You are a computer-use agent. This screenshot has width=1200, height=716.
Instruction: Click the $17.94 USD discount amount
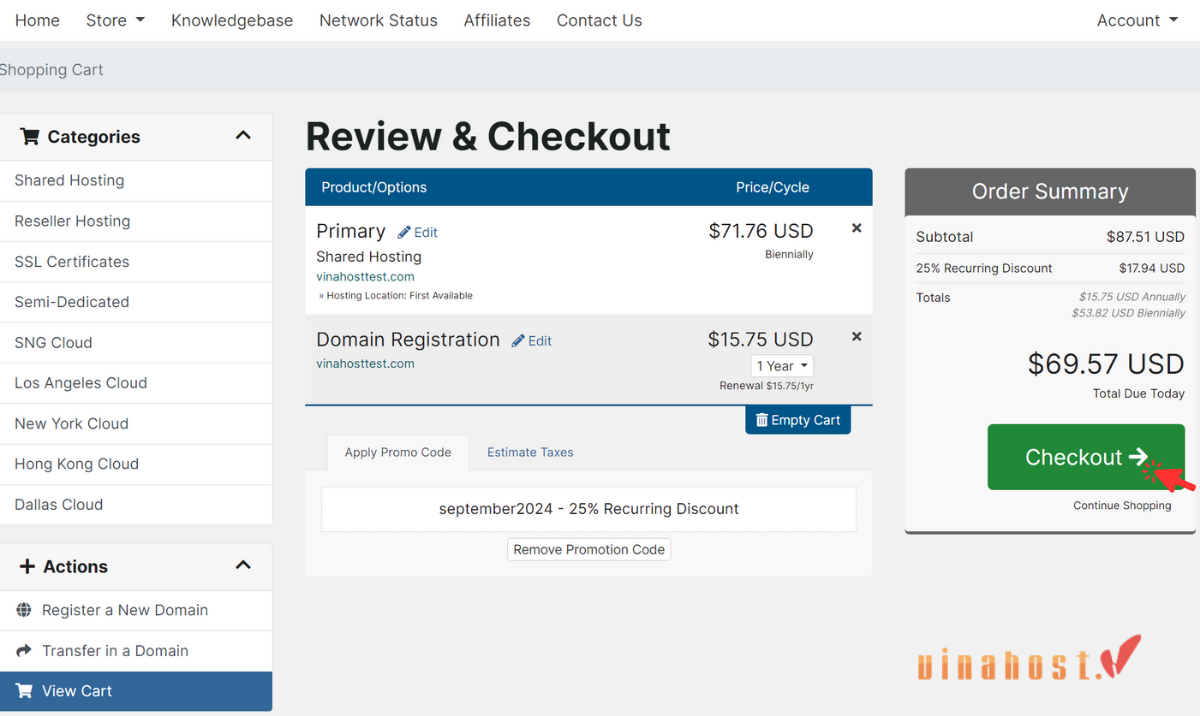pos(1152,268)
